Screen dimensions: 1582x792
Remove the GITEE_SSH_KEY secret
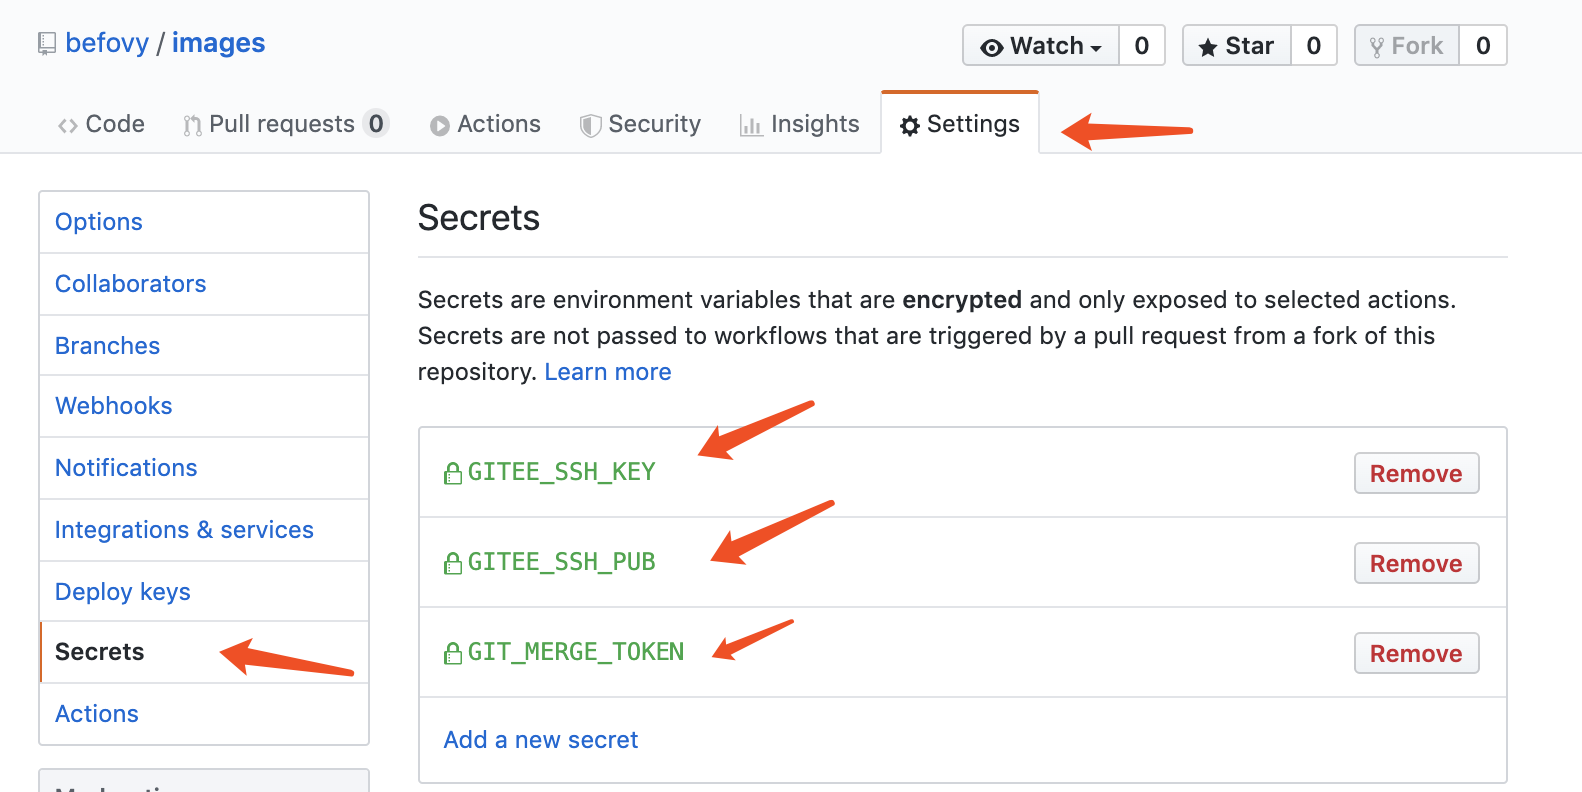click(x=1415, y=473)
